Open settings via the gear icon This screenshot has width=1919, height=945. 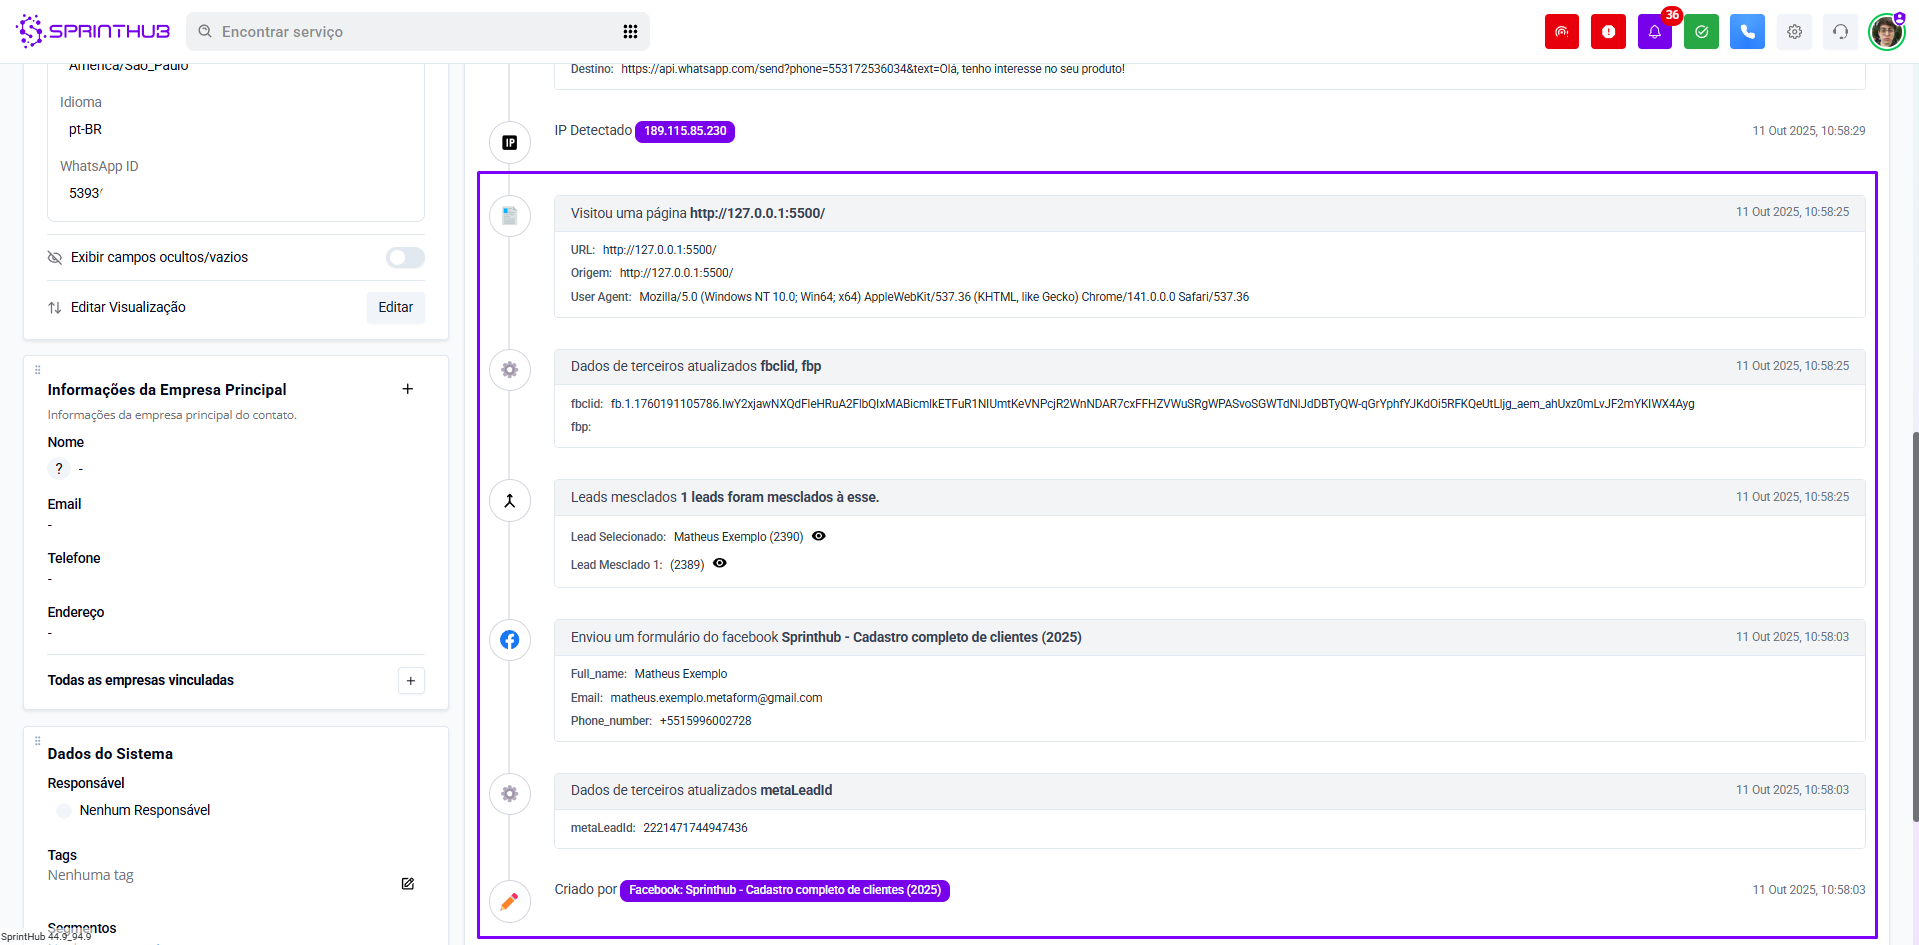(x=1794, y=32)
